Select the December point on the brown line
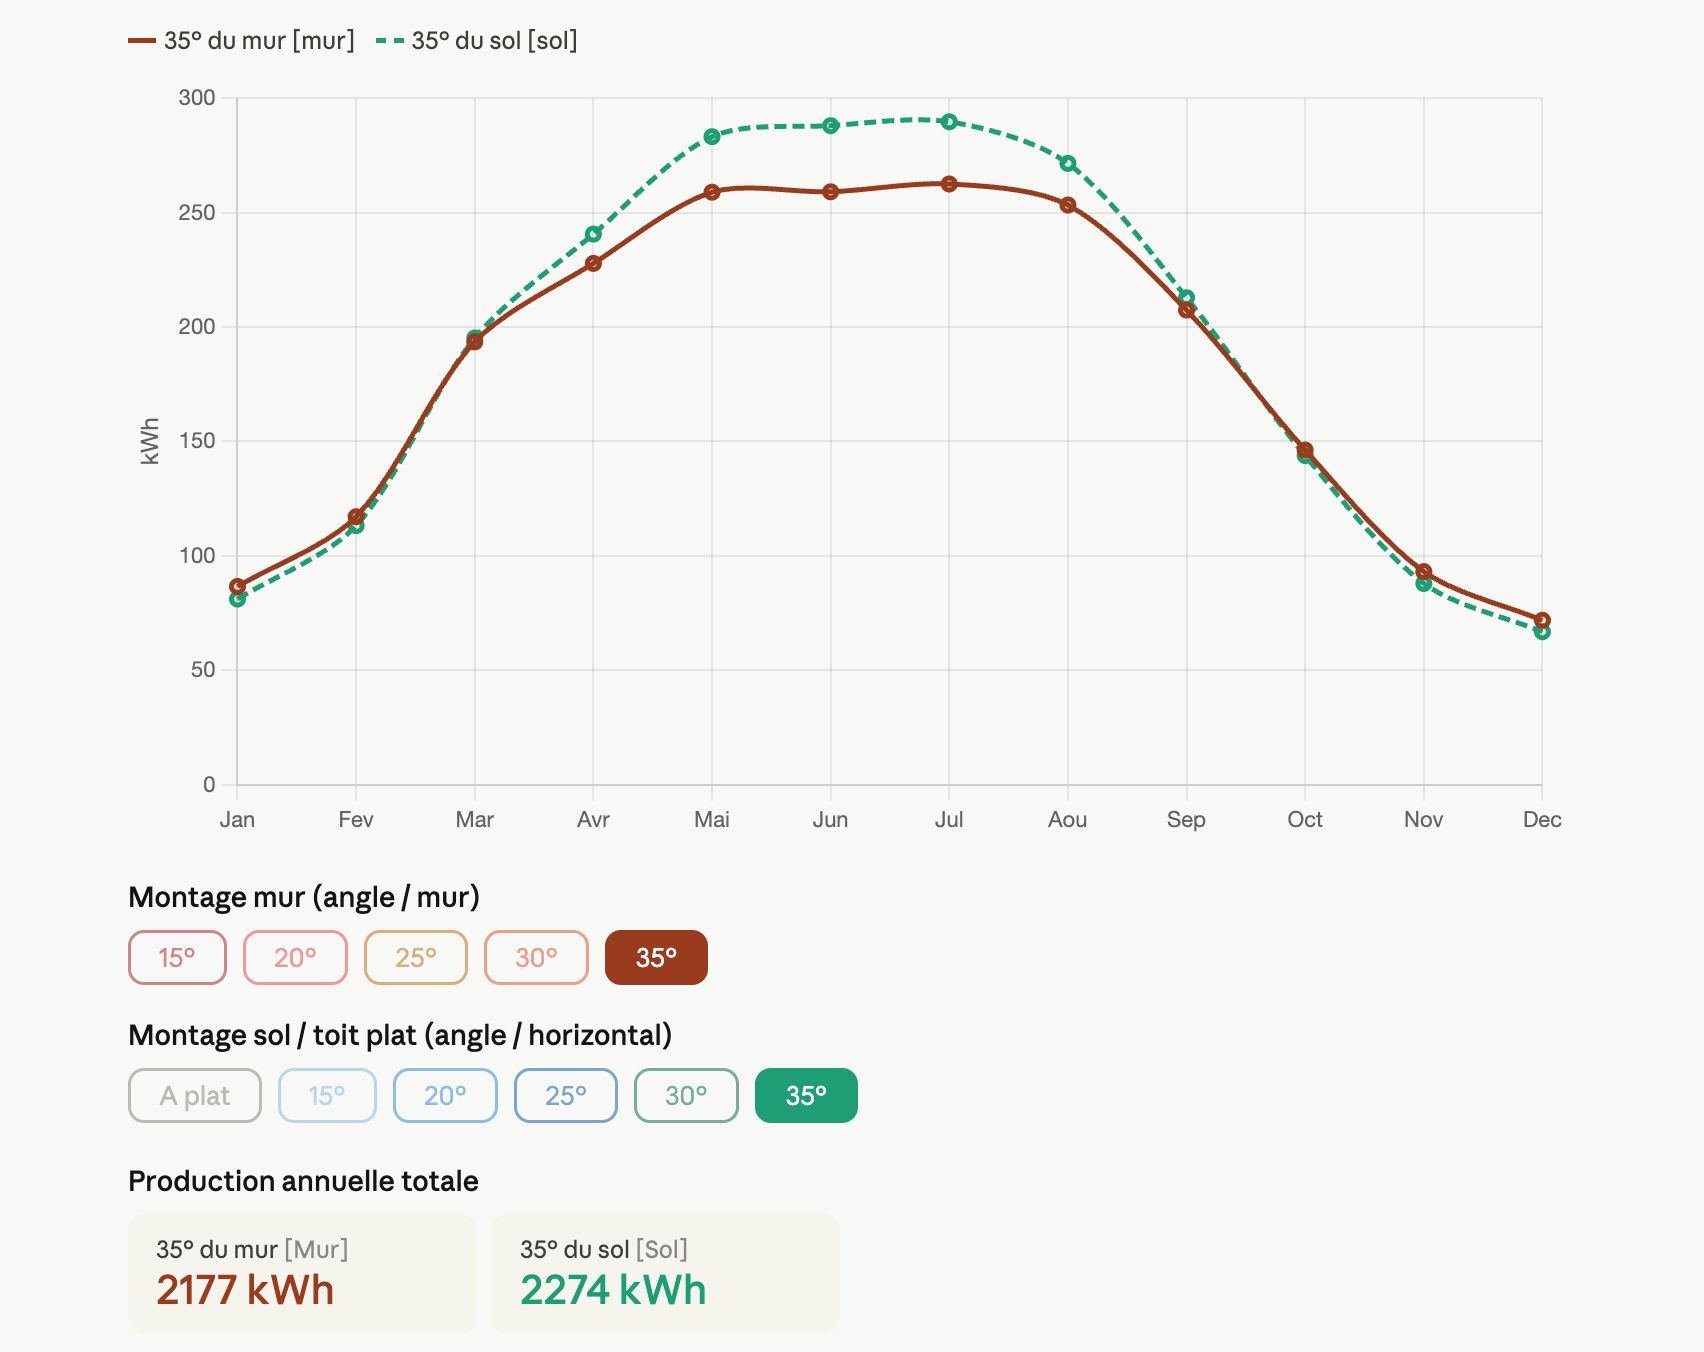The width and height of the screenshot is (1704, 1352). 1542,620
